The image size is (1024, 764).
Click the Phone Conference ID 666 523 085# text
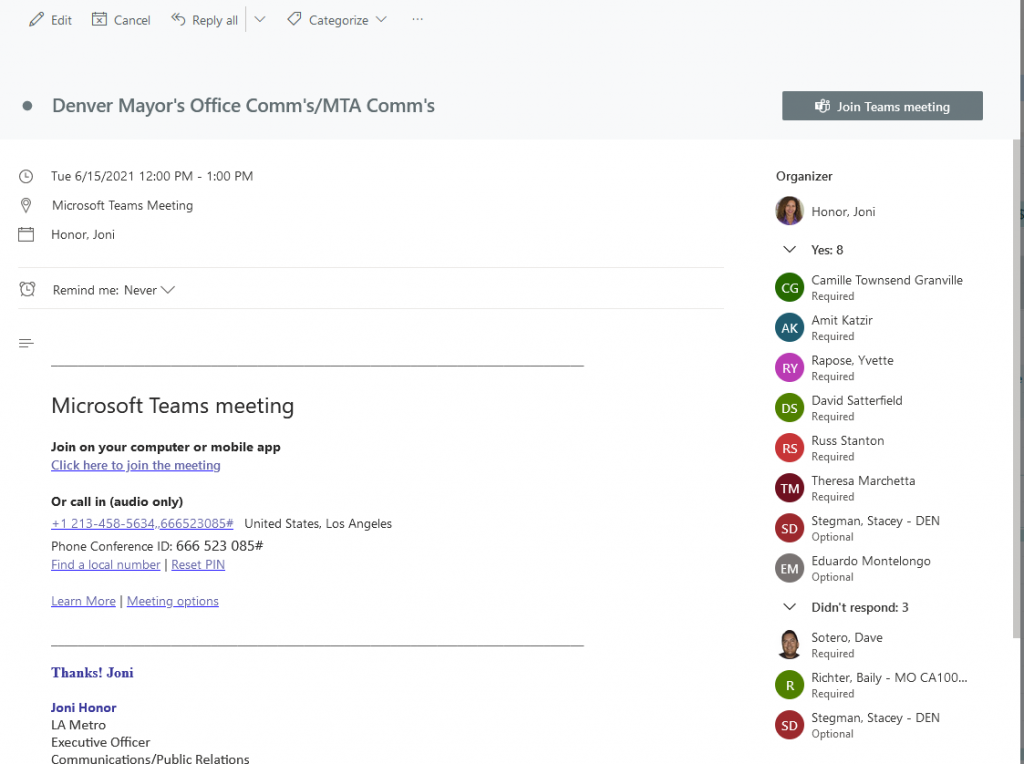157,546
